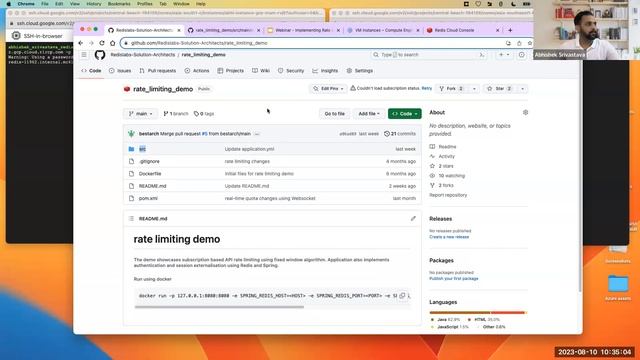Screen dimensions: 640x360
Task: Open pull request #5 link
Action: pos(204,134)
